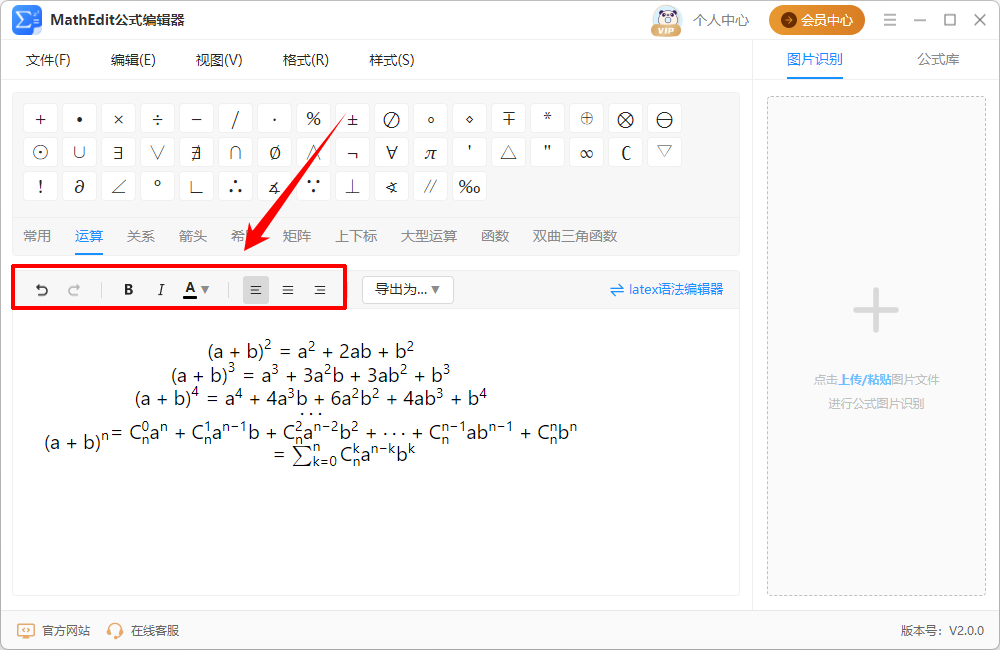The image size is (1000, 650).
Task: Switch to the 箭头 symbol tab
Action: click(193, 236)
